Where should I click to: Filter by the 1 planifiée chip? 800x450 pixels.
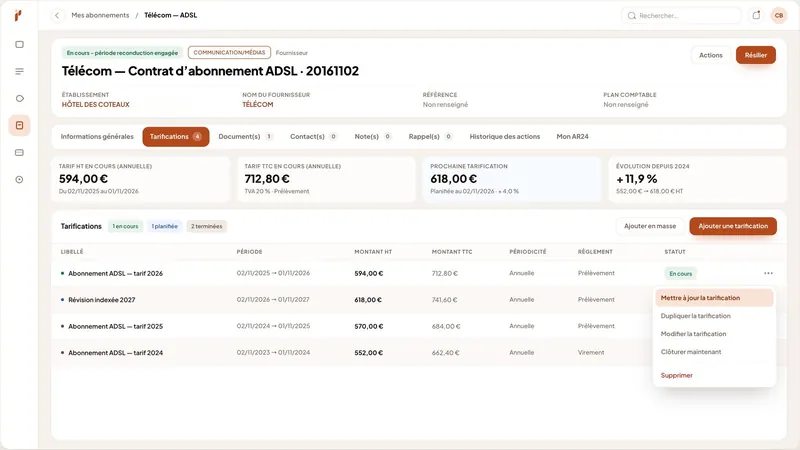(164, 227)
